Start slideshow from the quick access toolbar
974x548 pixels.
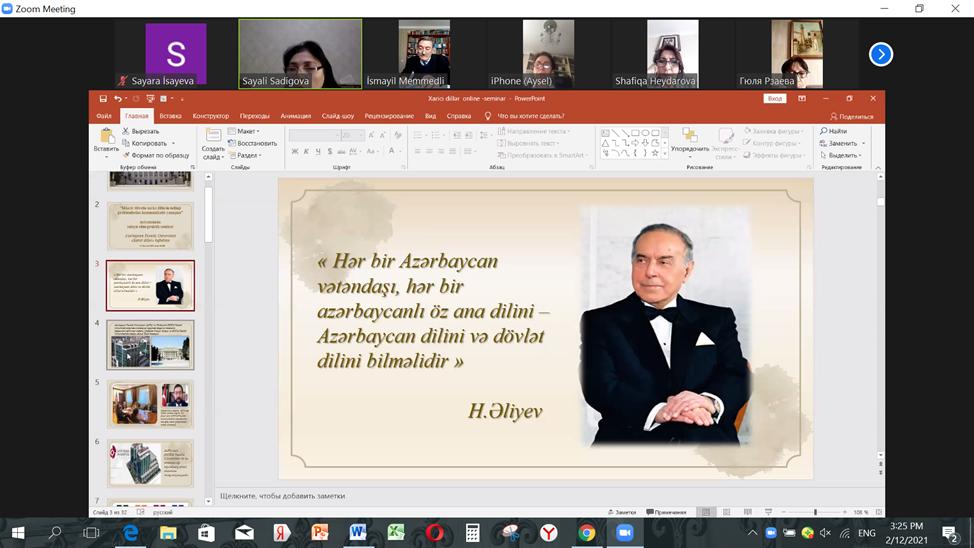point(150,99)
